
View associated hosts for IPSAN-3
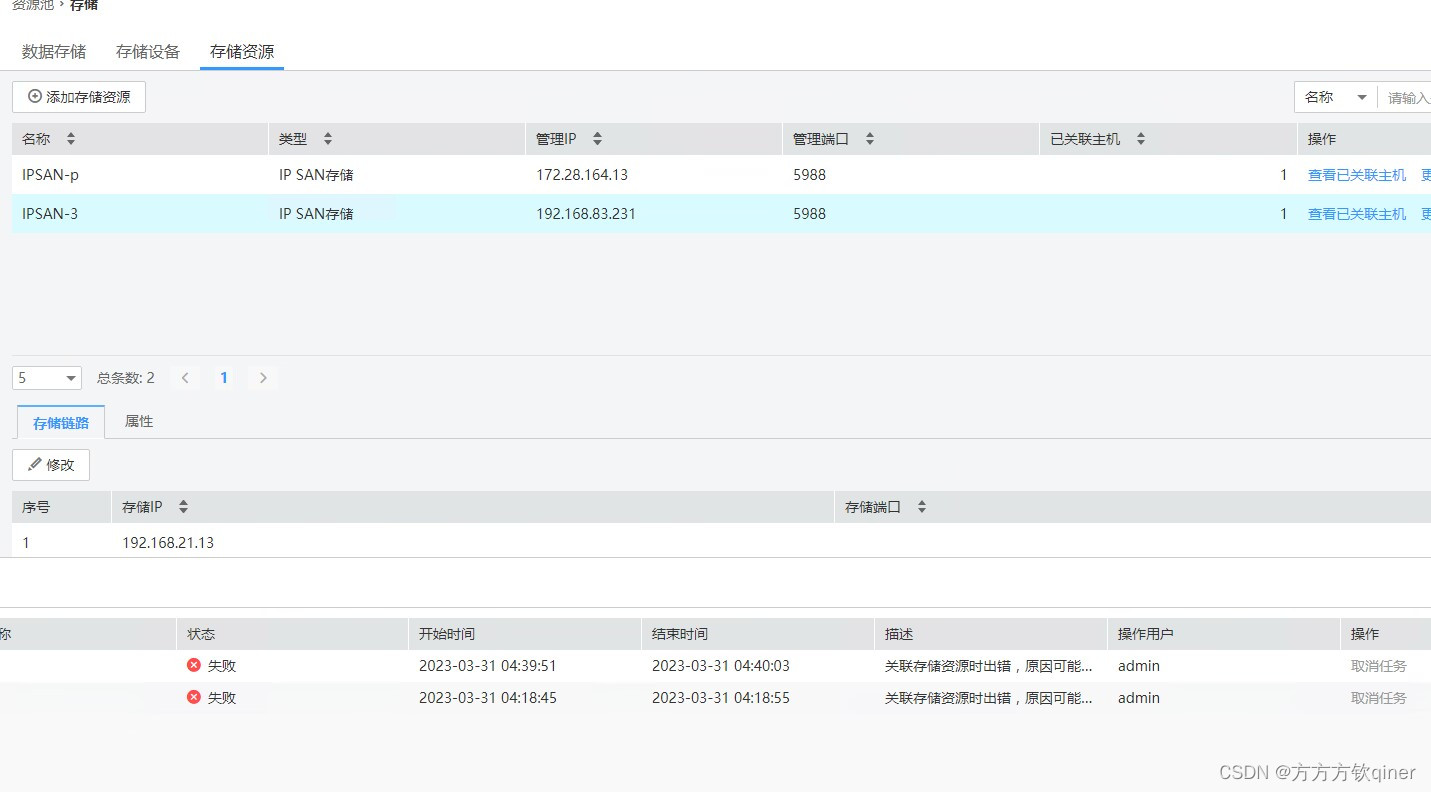1357,214
